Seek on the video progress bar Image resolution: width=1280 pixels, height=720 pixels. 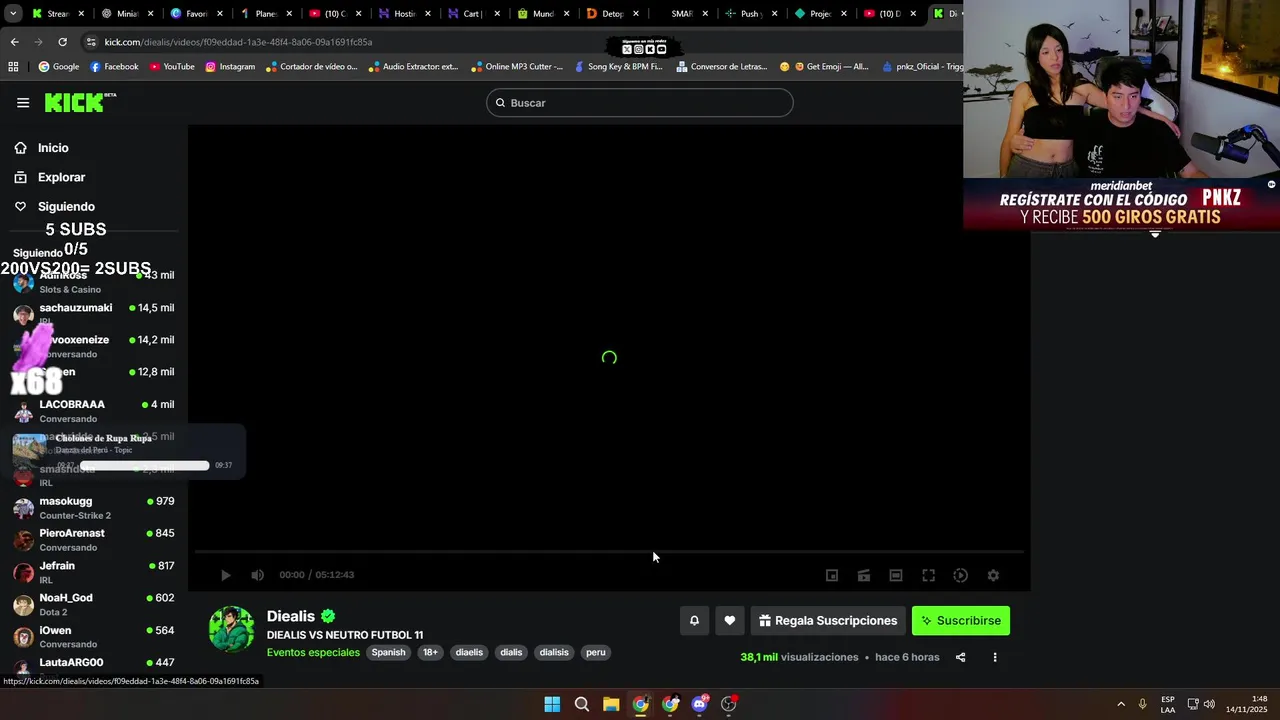tap(609, 552)
